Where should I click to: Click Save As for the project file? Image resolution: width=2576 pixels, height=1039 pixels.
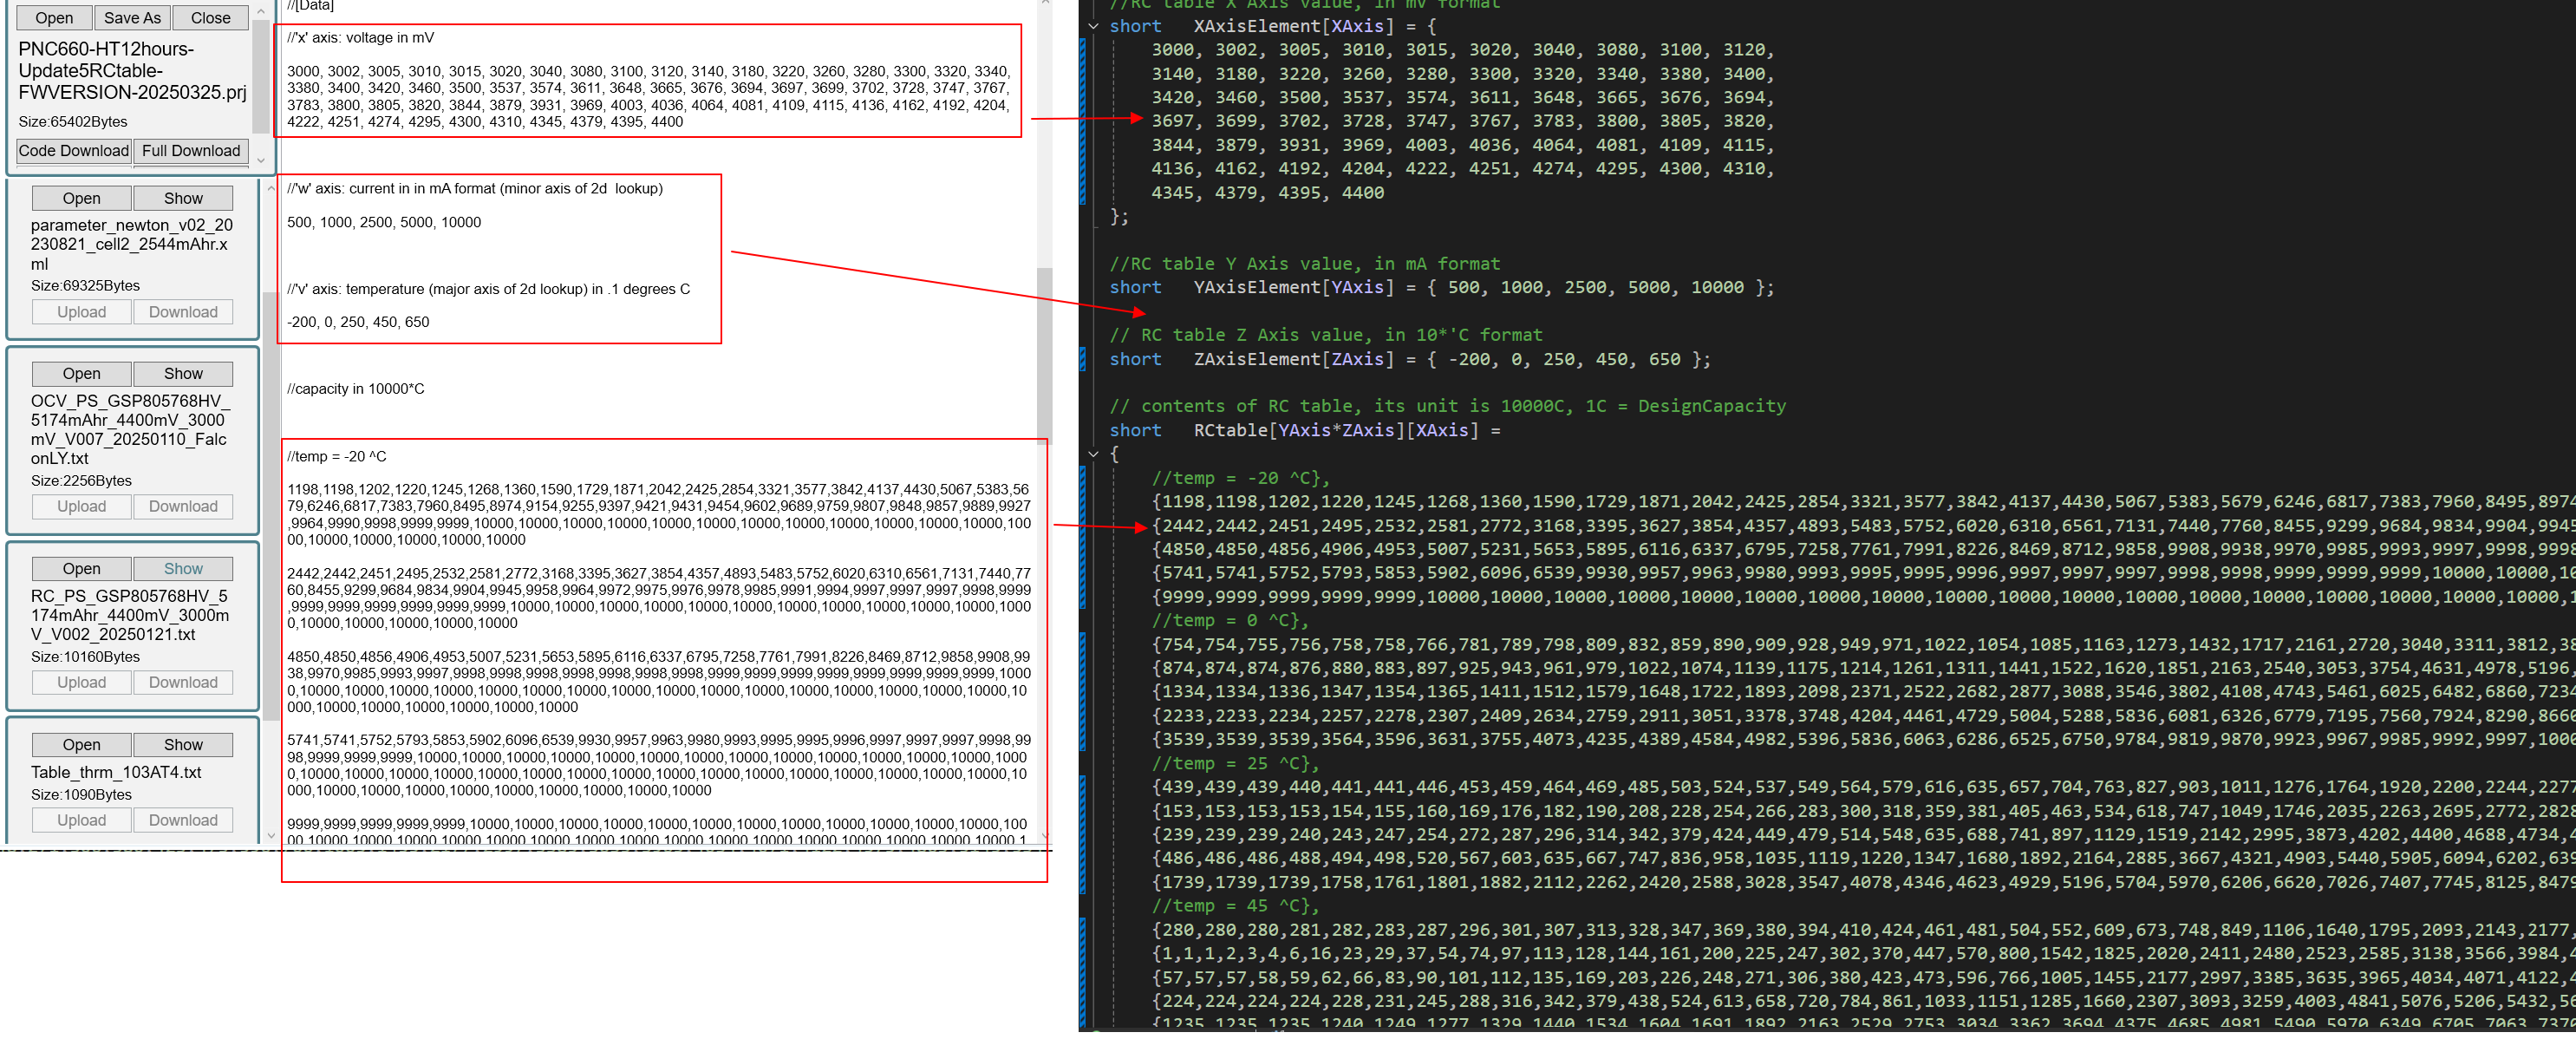(x=132, y=18)
